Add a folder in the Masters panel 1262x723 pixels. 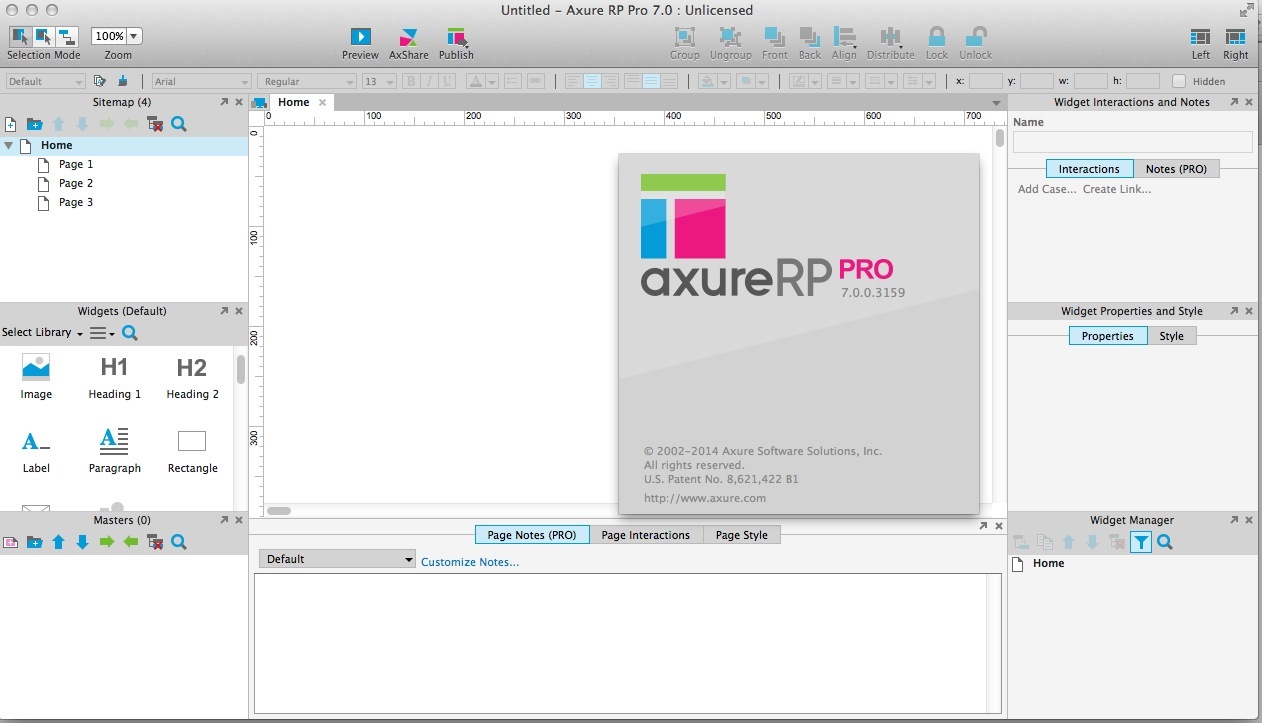pyautogui.click(x=34, y=542)
